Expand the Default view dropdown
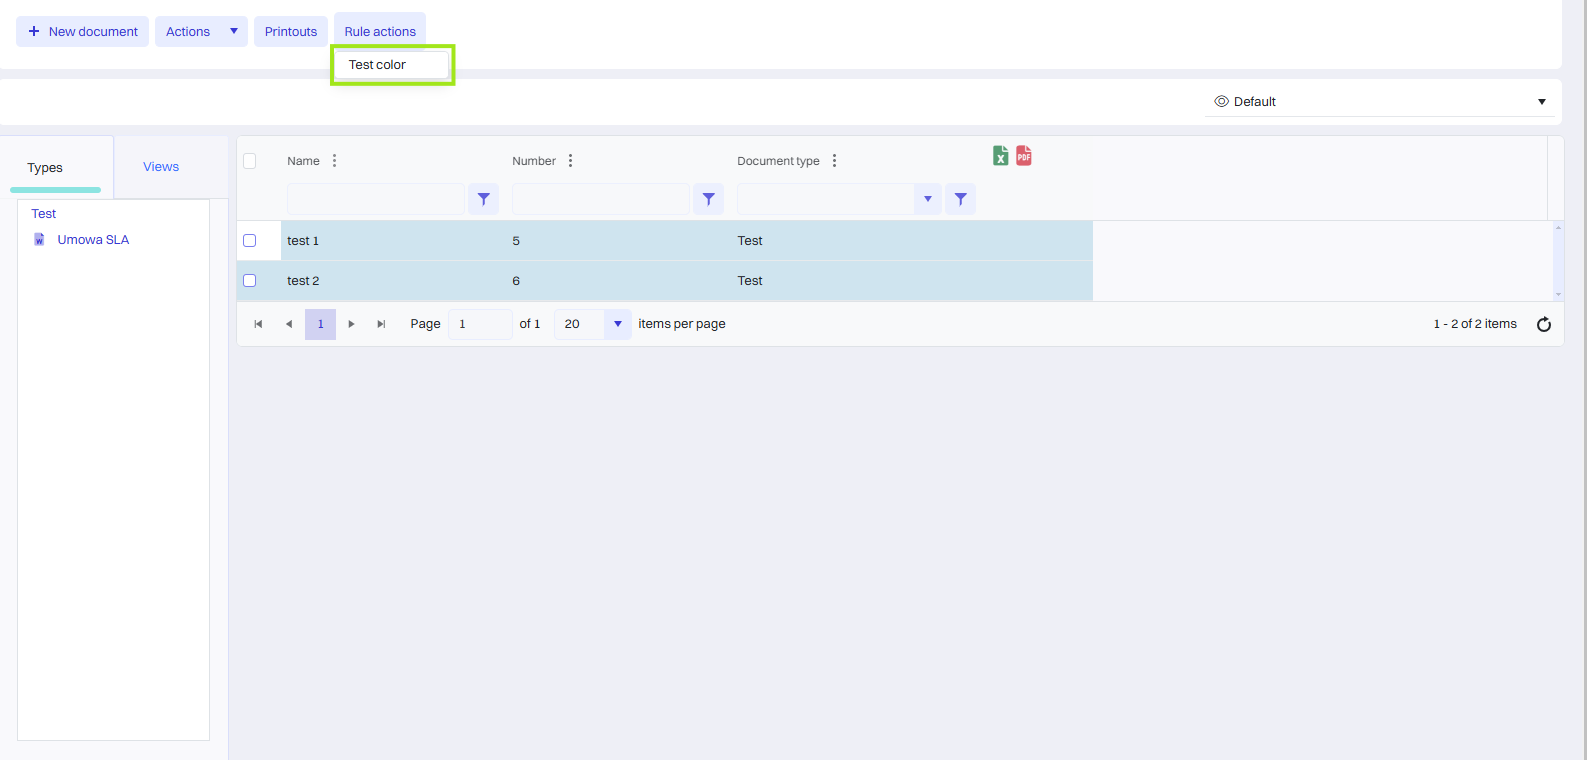This screenshot has width=1587, height=760. click(1541, 102)
